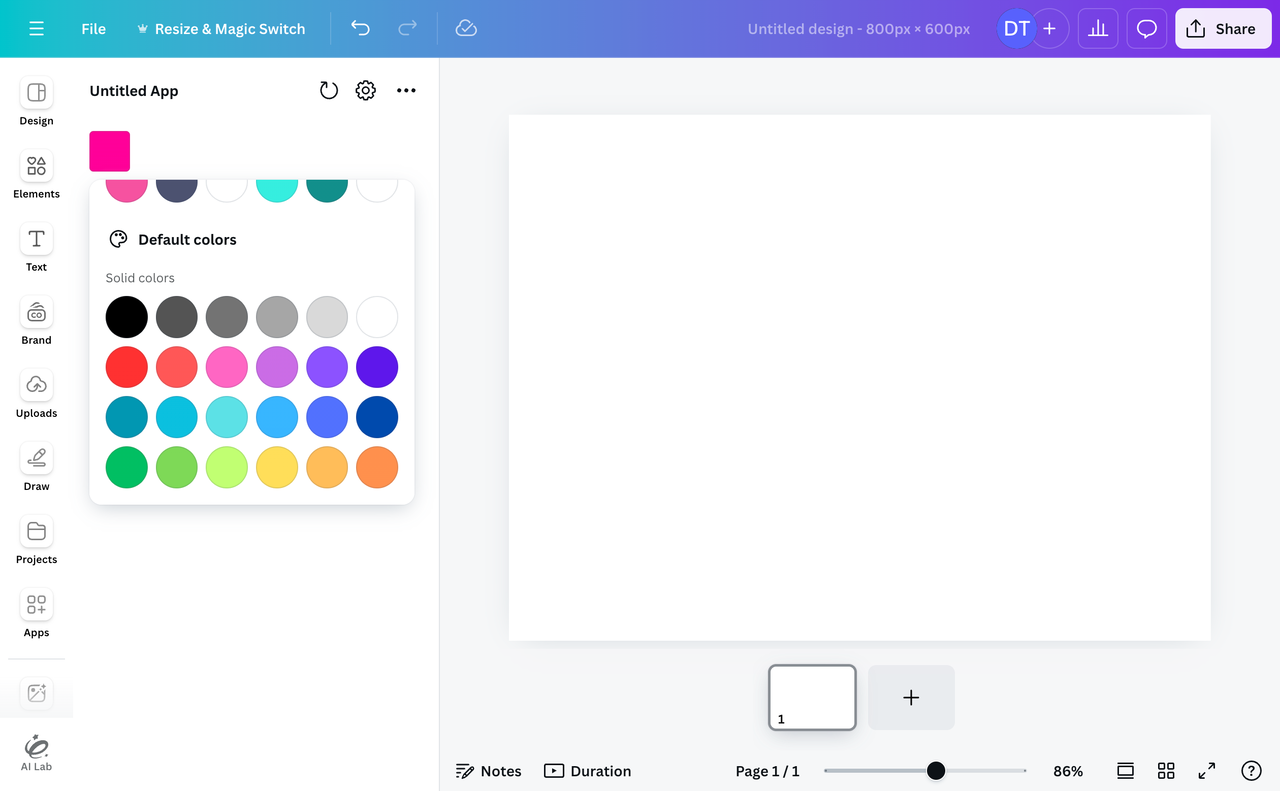Pick the light turquoise solid color

pyautogui.click(x=227, y=417)
